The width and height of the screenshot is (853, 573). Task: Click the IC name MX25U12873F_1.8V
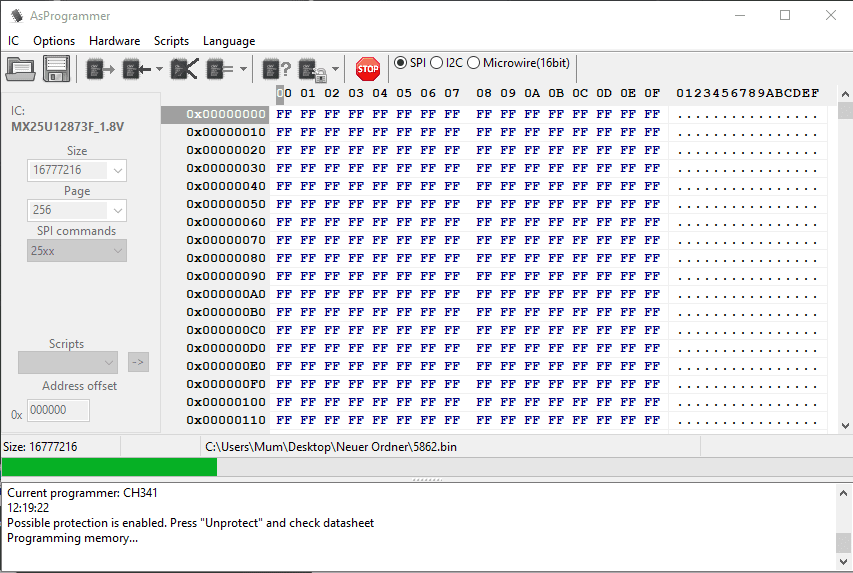click(x=67, y=127)
